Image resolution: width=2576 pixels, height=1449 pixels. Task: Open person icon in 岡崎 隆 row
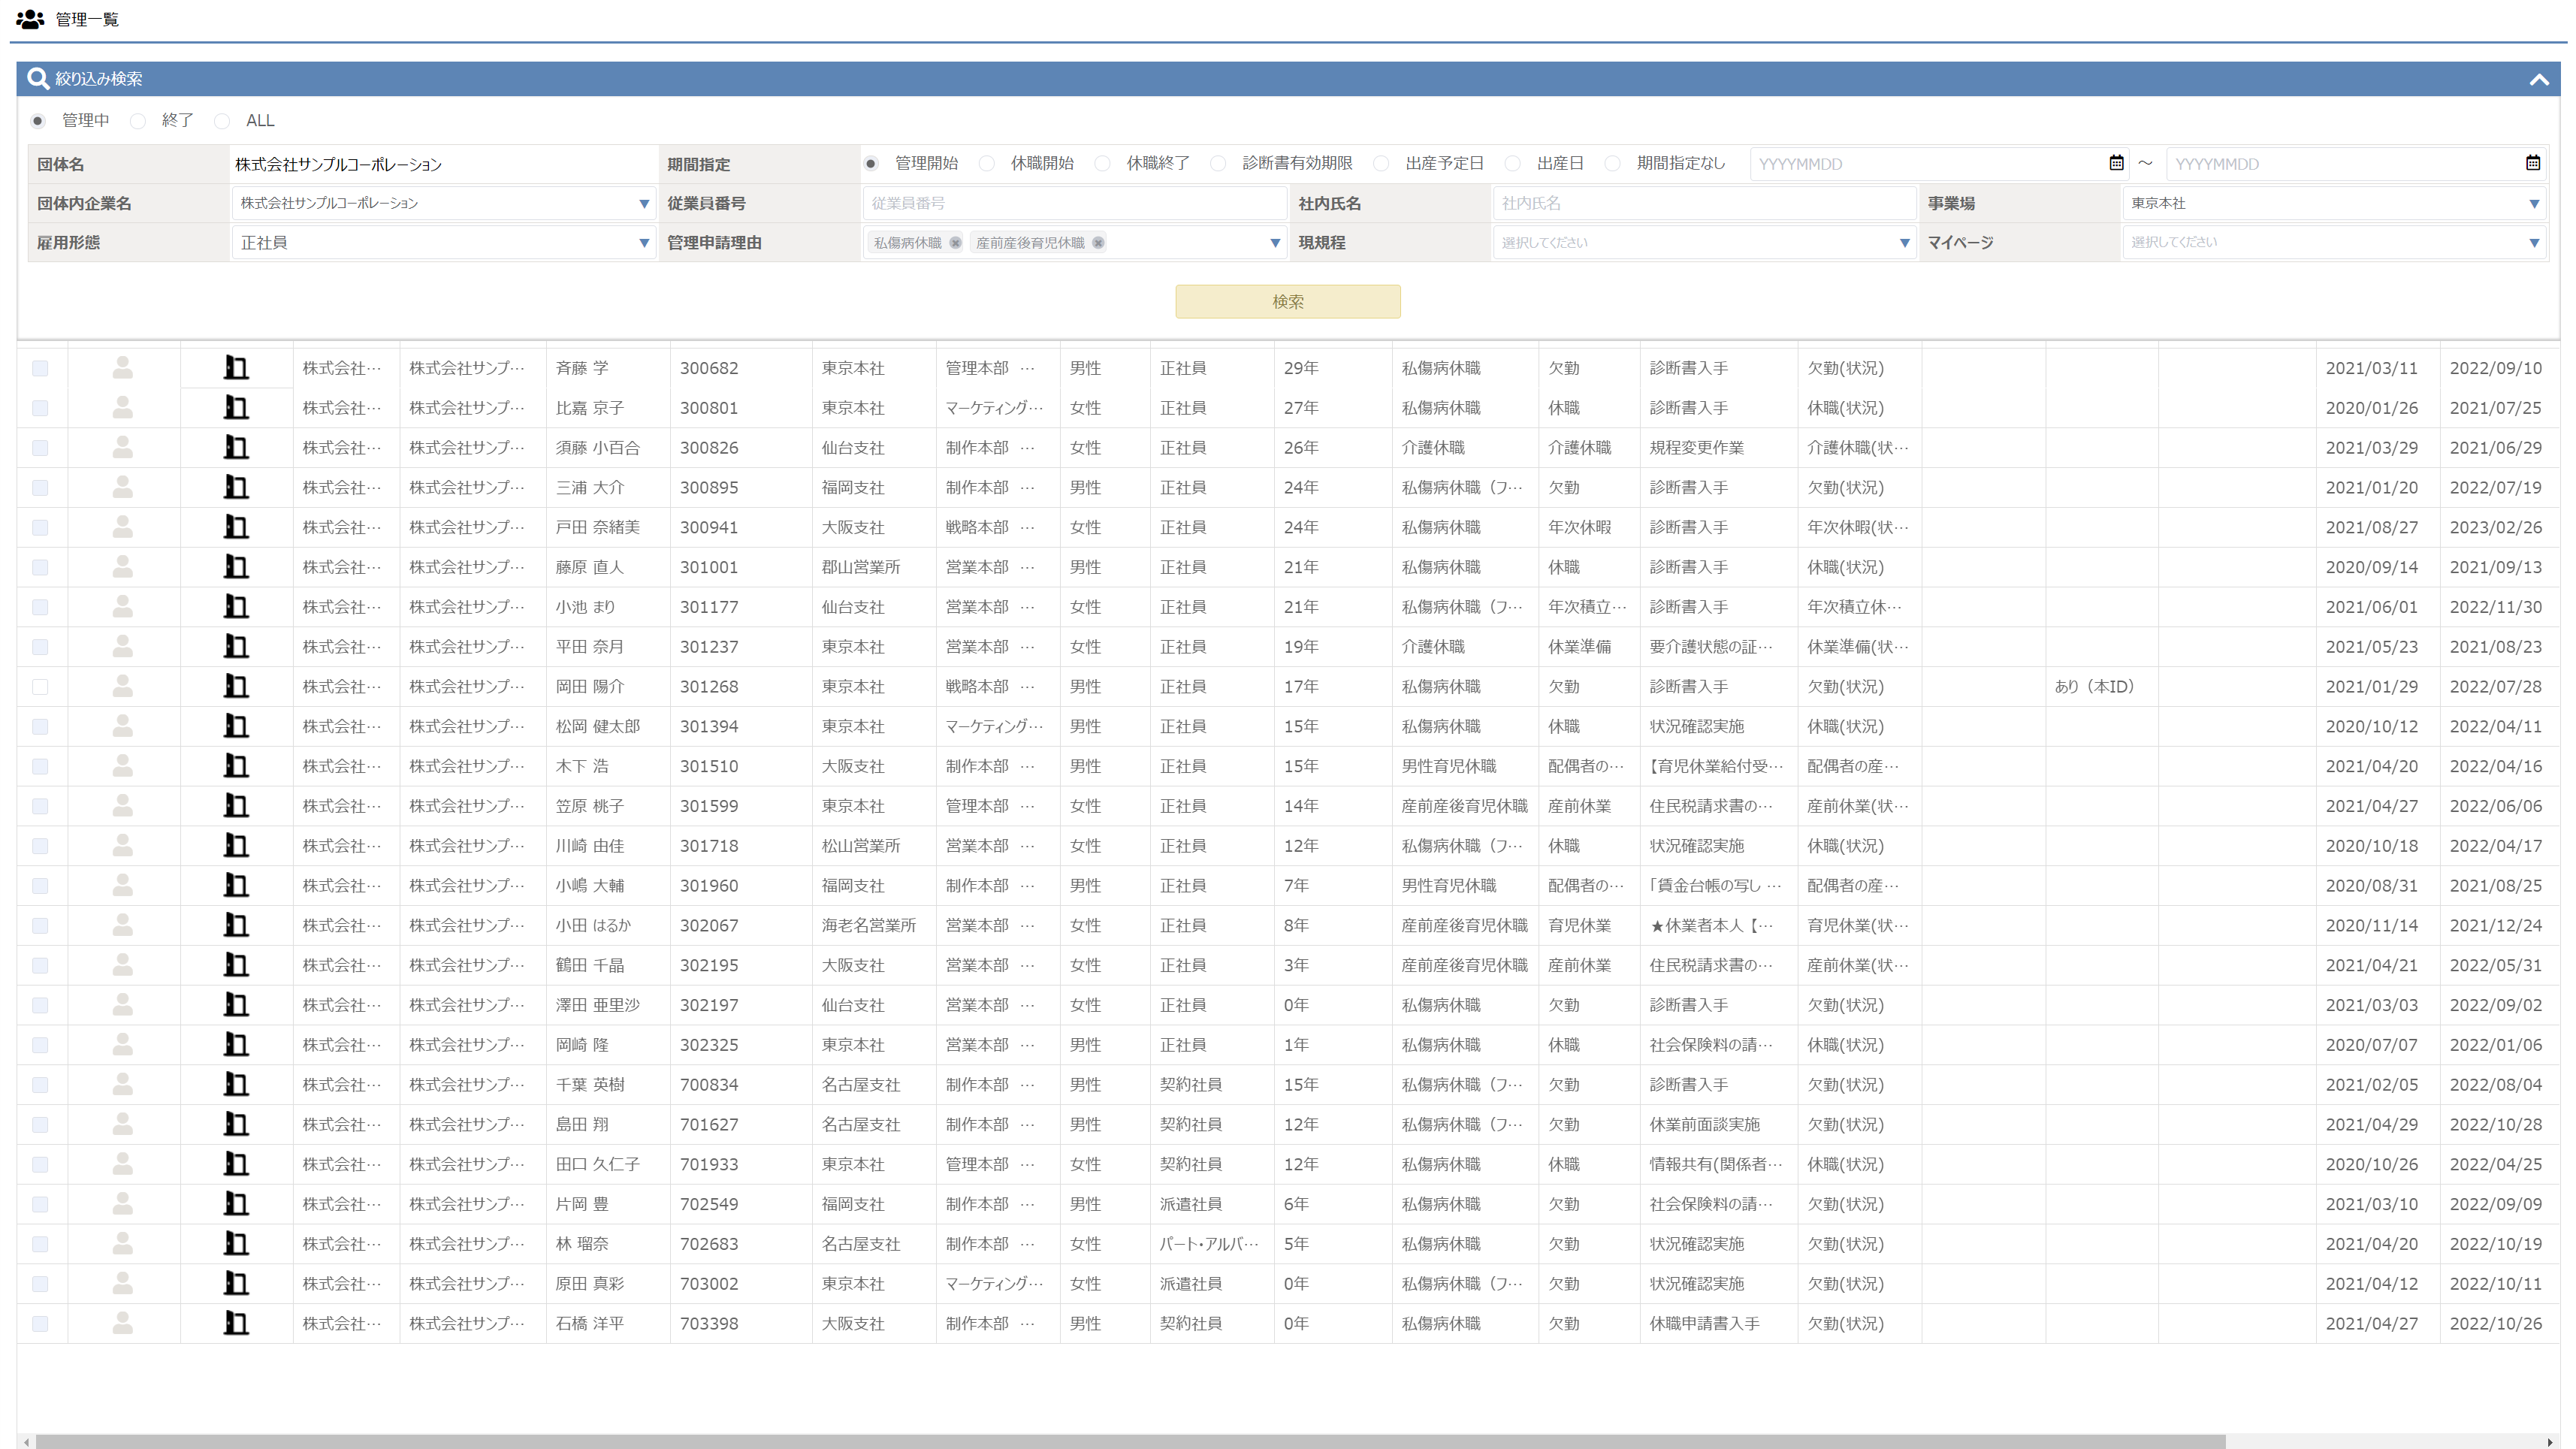pyautogui.click(x=123, y=1045)
